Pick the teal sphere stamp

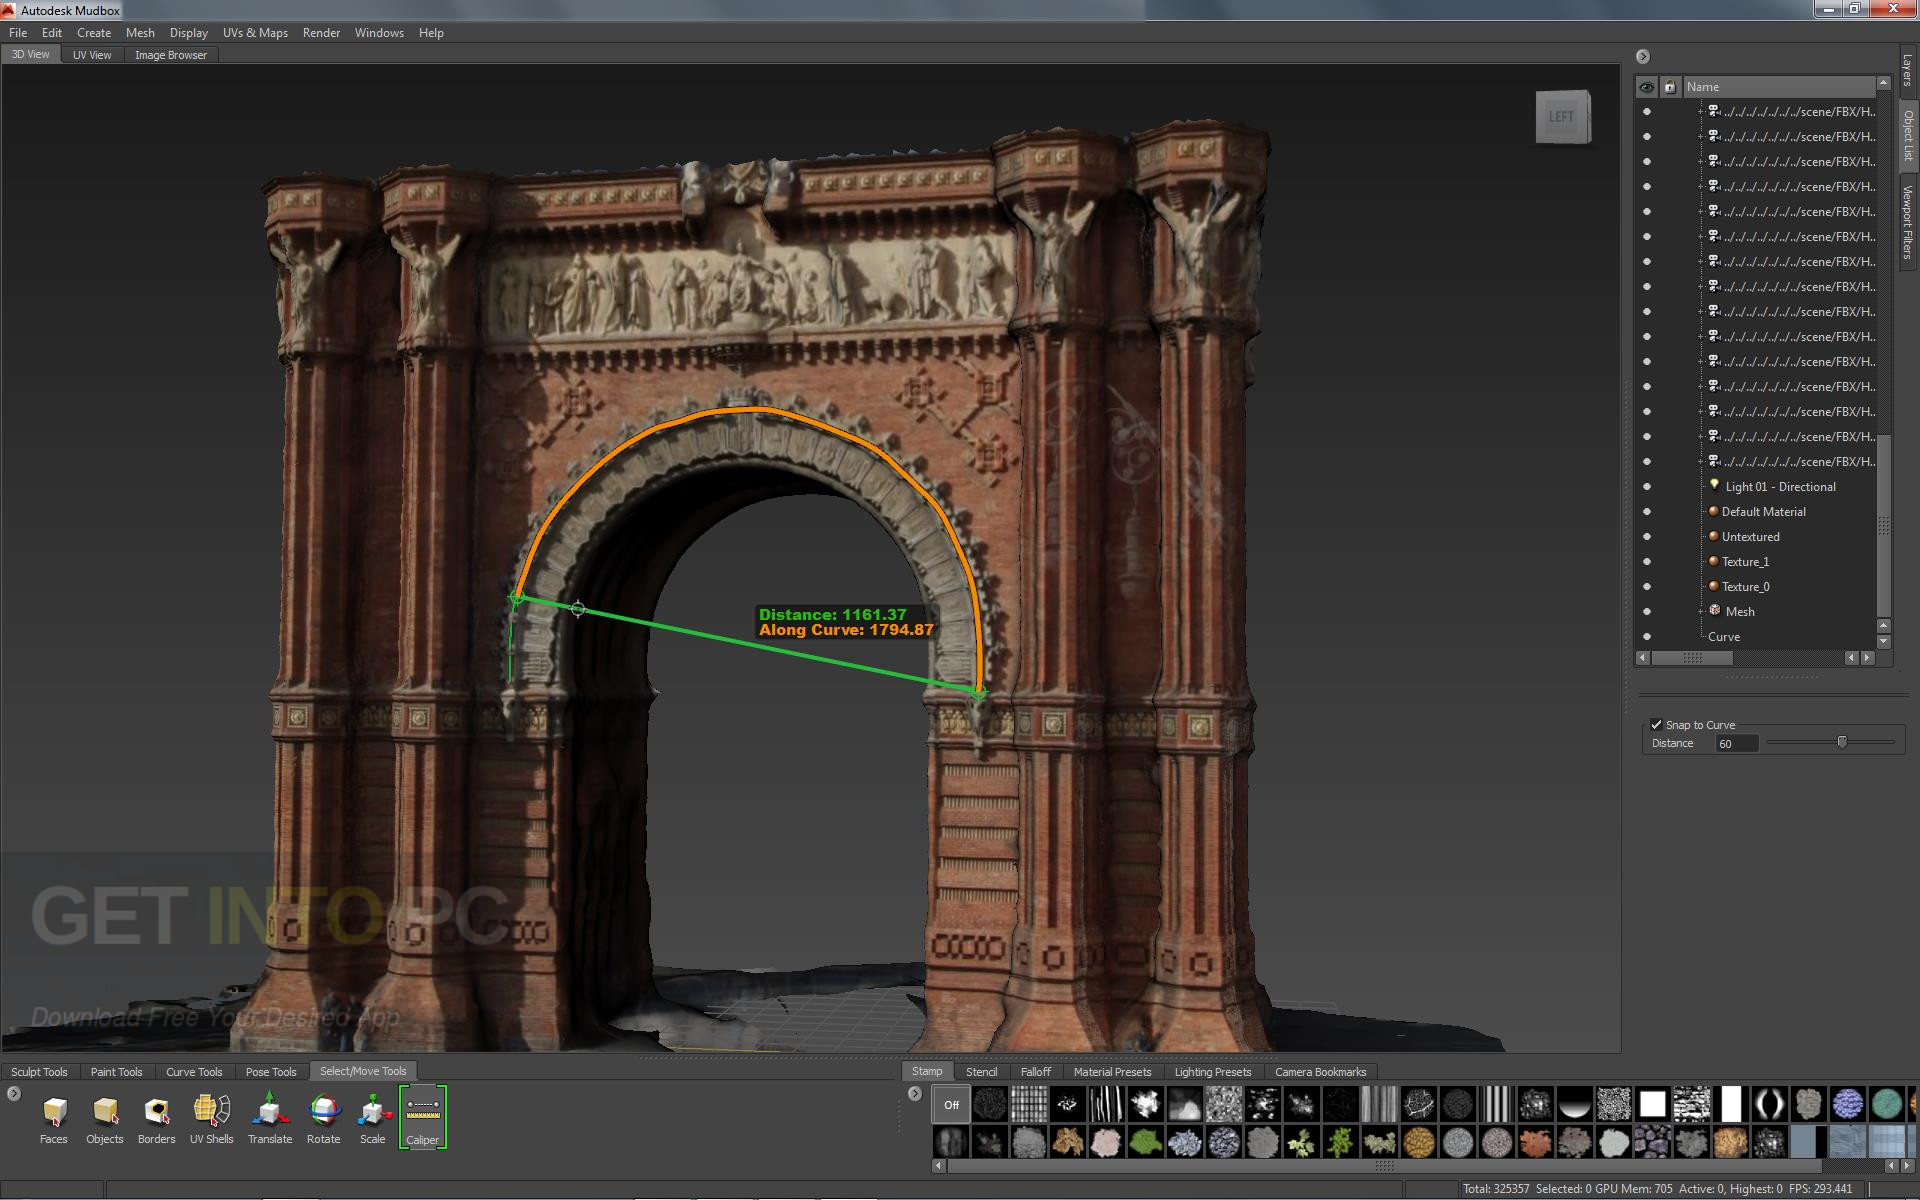(x=1887, y=1105)
